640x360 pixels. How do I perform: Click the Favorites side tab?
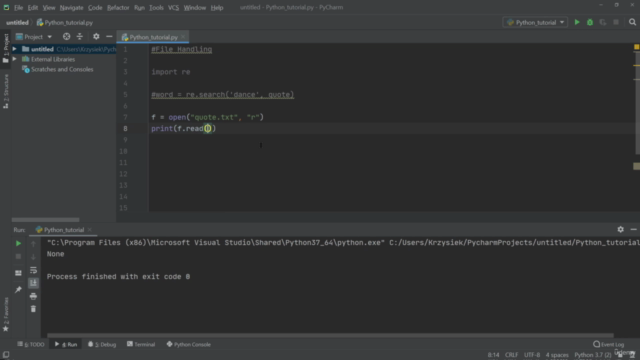(x=6, y=314)
